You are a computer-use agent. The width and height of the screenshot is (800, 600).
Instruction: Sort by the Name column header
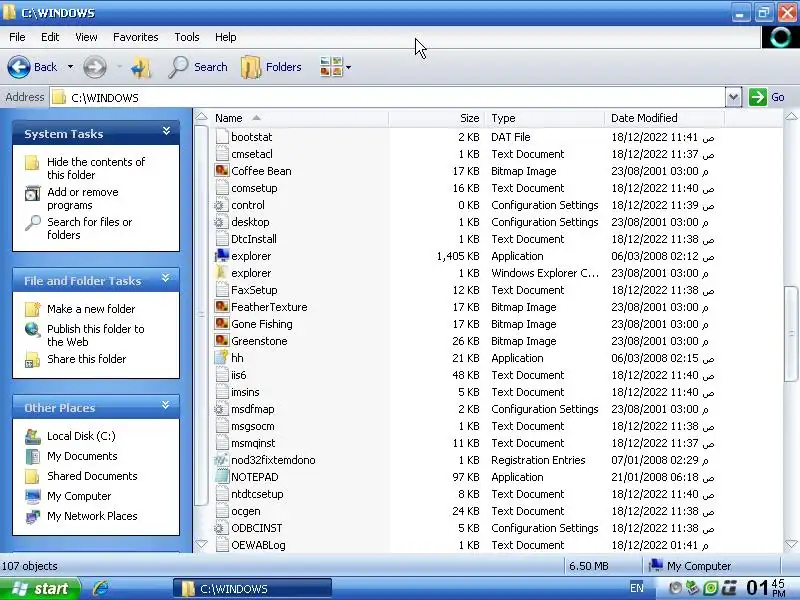299,118
